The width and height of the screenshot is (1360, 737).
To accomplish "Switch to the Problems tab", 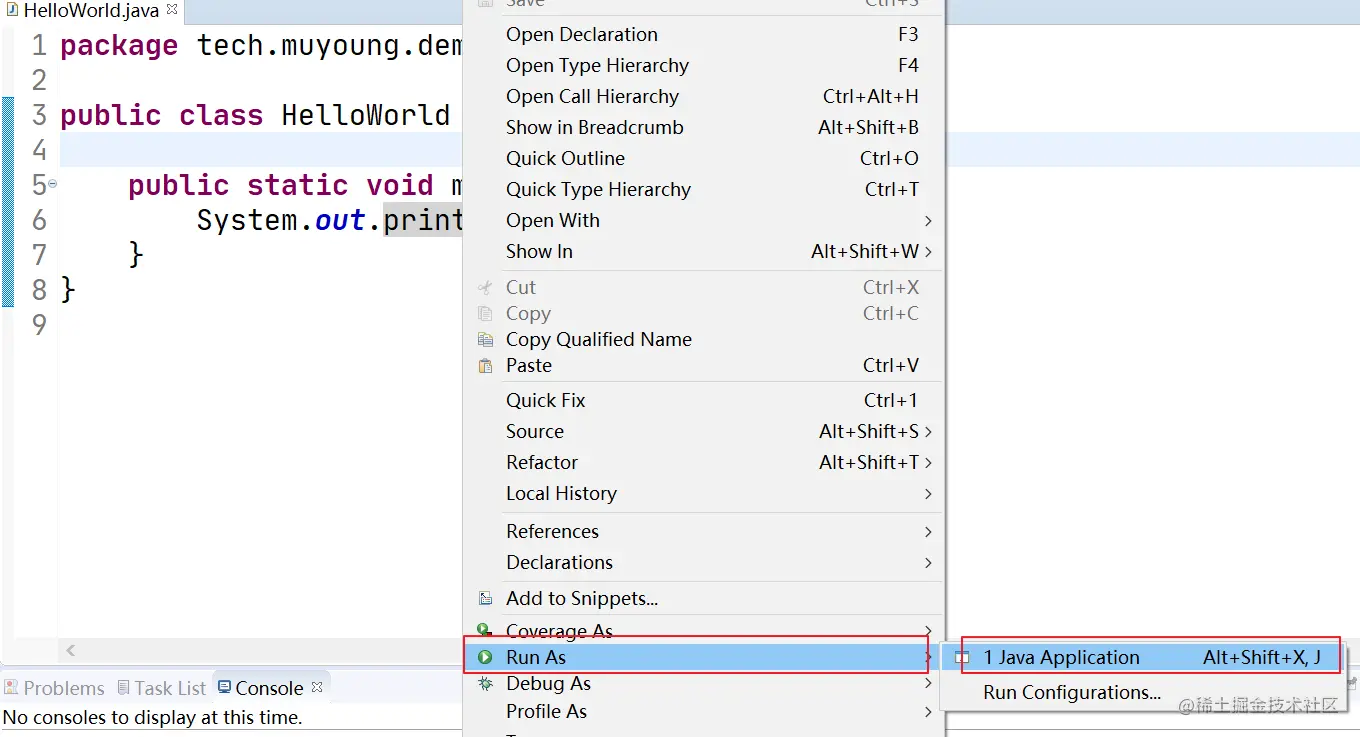I will (54, 688).
